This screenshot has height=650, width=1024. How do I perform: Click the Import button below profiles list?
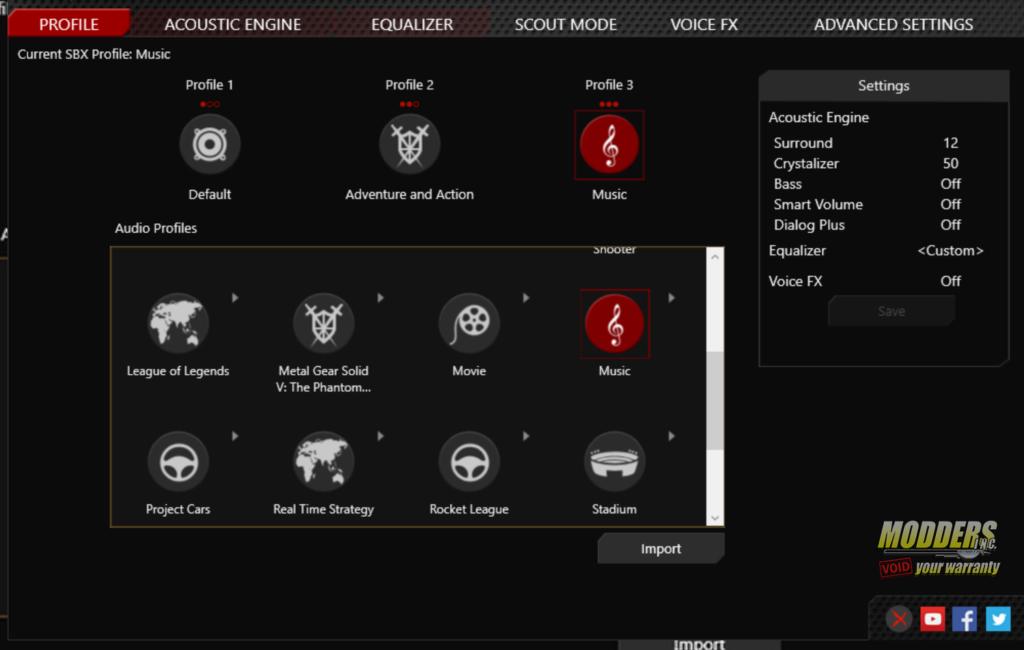pos(661,549)
